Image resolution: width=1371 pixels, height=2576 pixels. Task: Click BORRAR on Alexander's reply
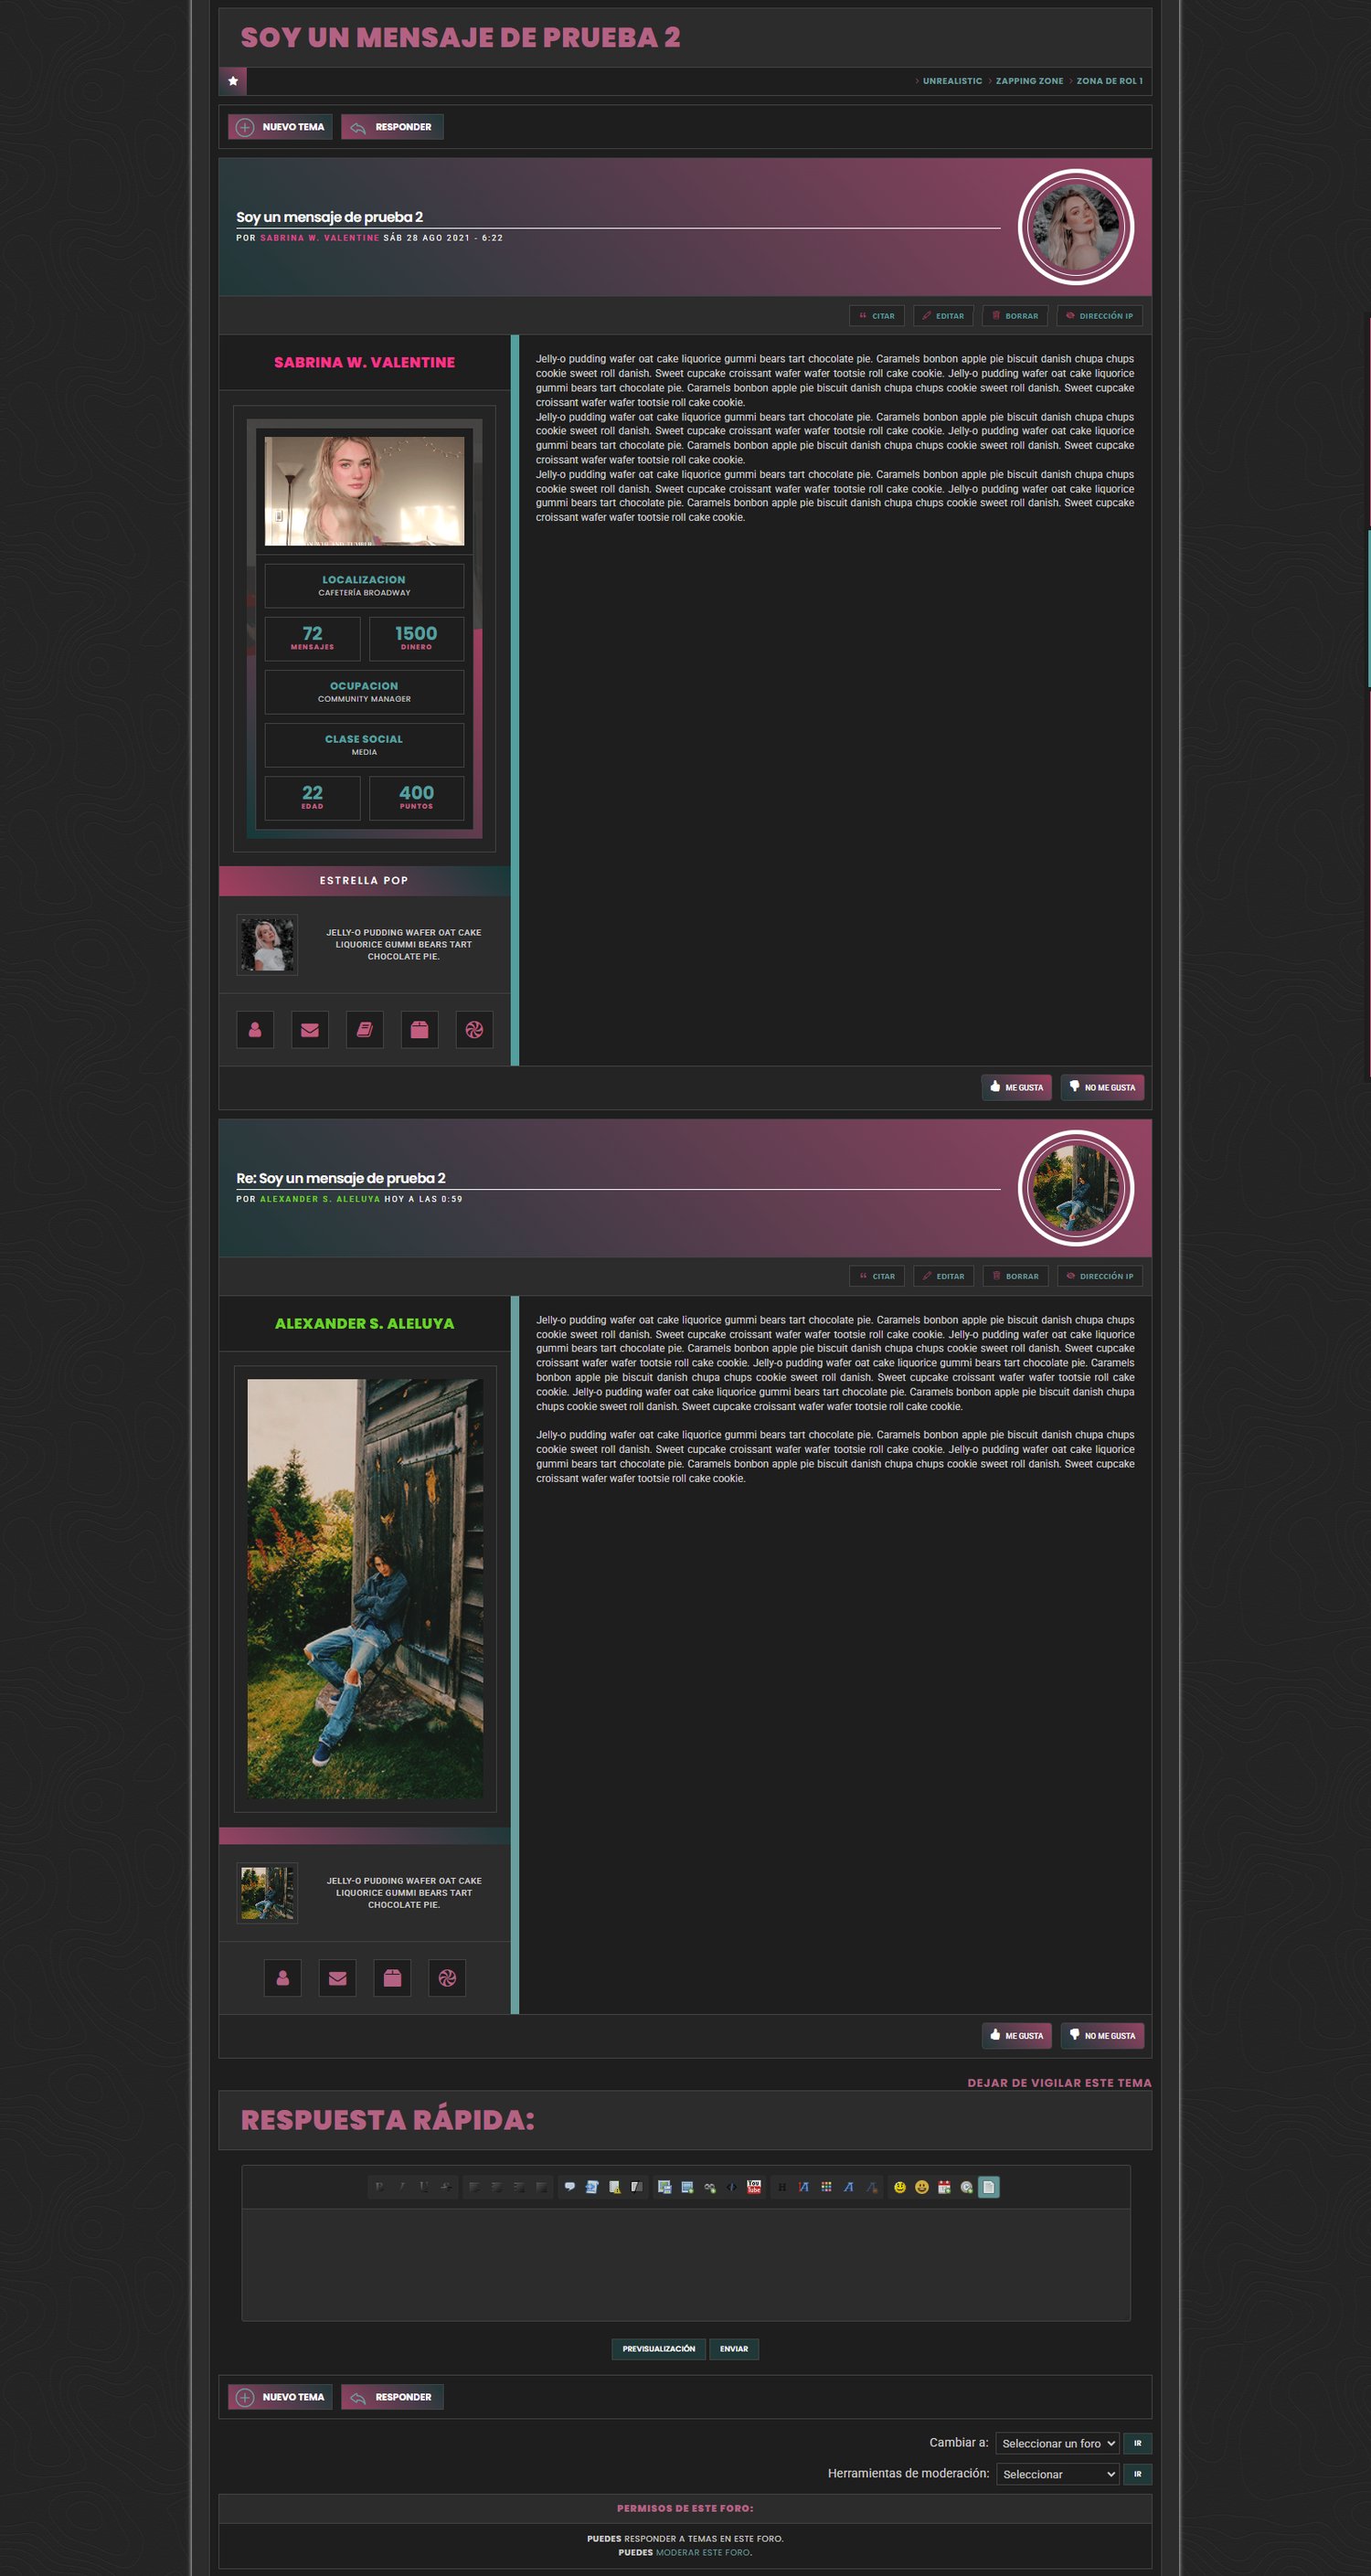coord(1015,1276)
